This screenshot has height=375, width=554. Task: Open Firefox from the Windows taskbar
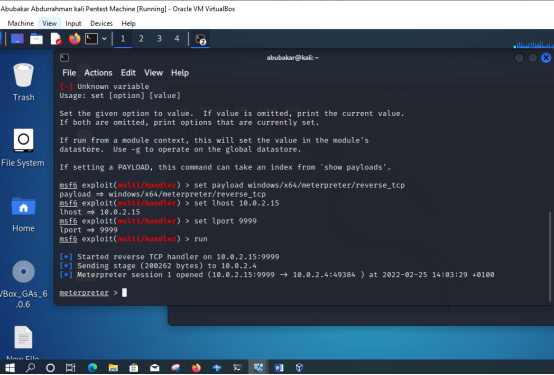[196, 368]
